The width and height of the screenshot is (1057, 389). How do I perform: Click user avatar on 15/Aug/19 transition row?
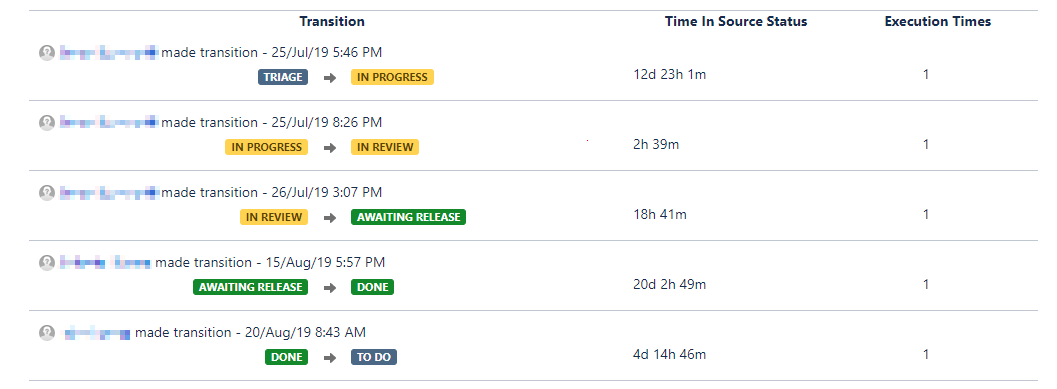47,263
